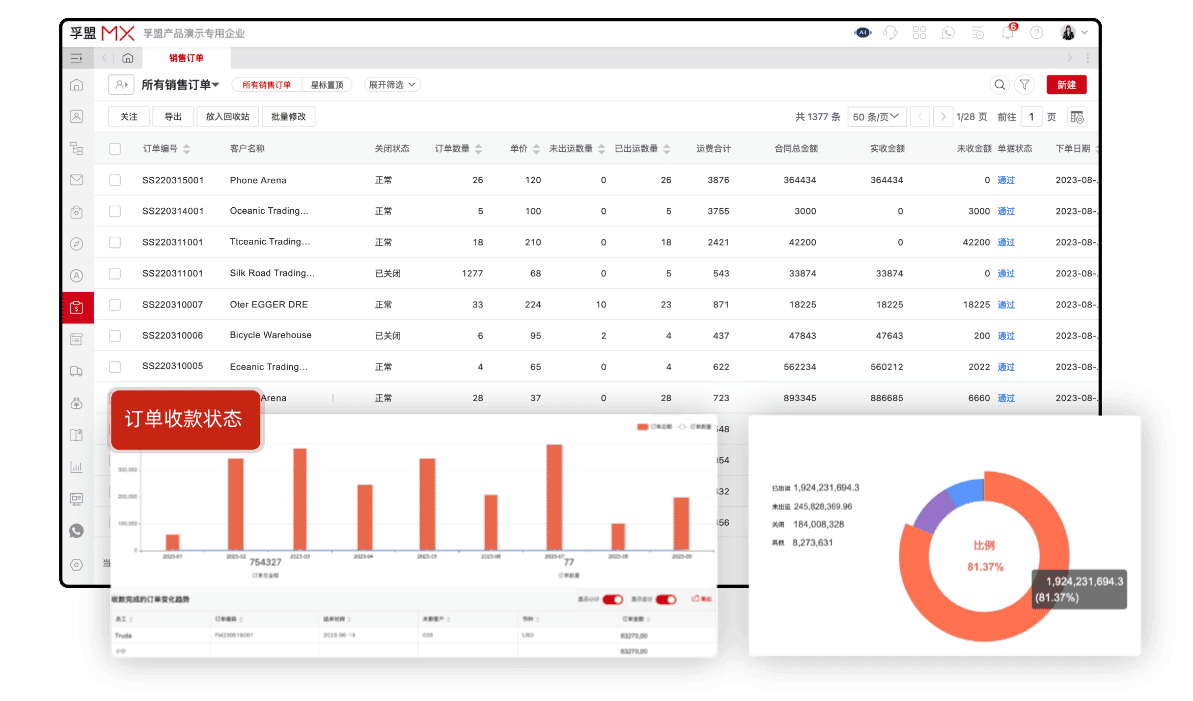Image resolution: width=1193 pixels, height=701 pixels.
Task: Click the help question mark icon
Action: pyautogui.click(x=1036, y=32)
